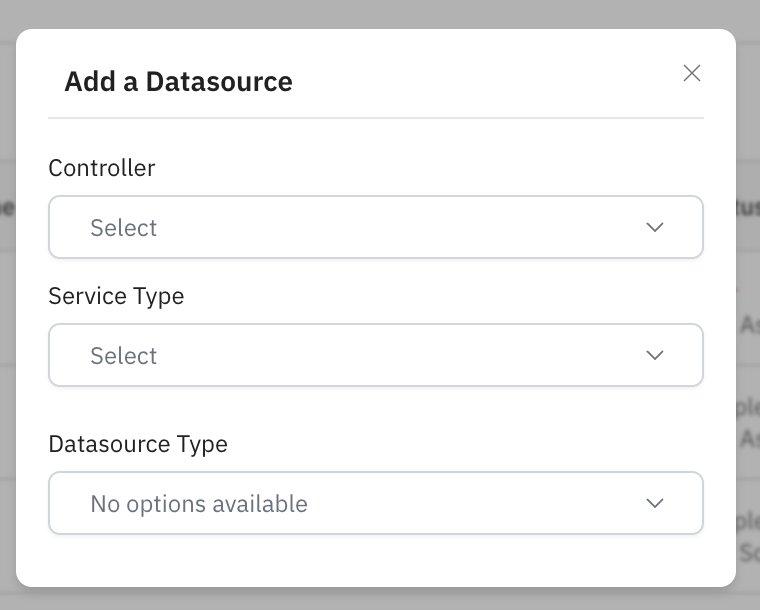Image resolution: width=760 pixels, height=610 pixels.
Task: Click the chevron arrow in Controller field
Action: pyautogui.click(x=654, y=227)
